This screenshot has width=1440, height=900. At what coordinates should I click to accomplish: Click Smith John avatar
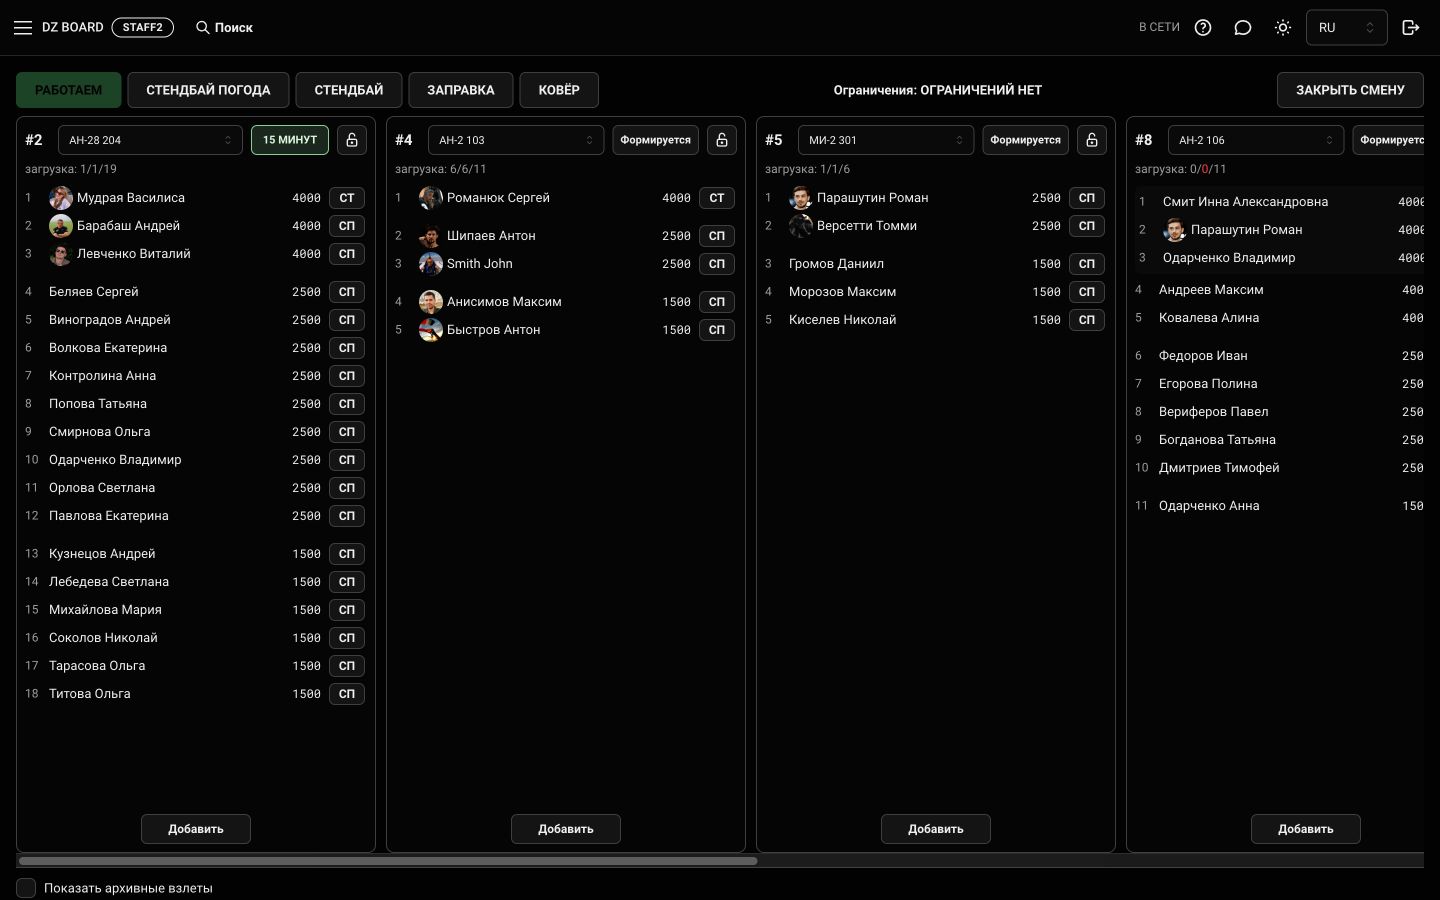431,264
